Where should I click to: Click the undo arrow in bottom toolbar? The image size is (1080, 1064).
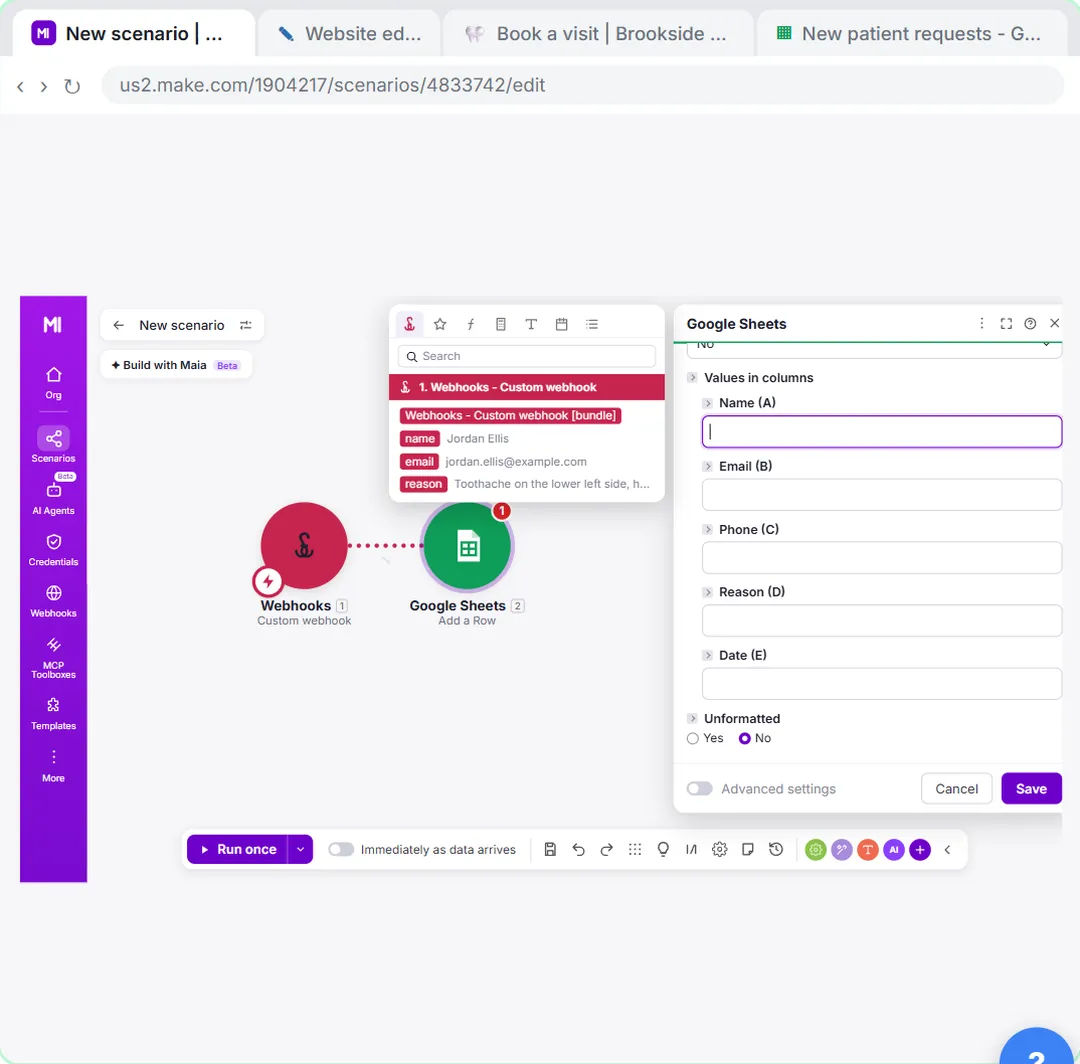578,849
